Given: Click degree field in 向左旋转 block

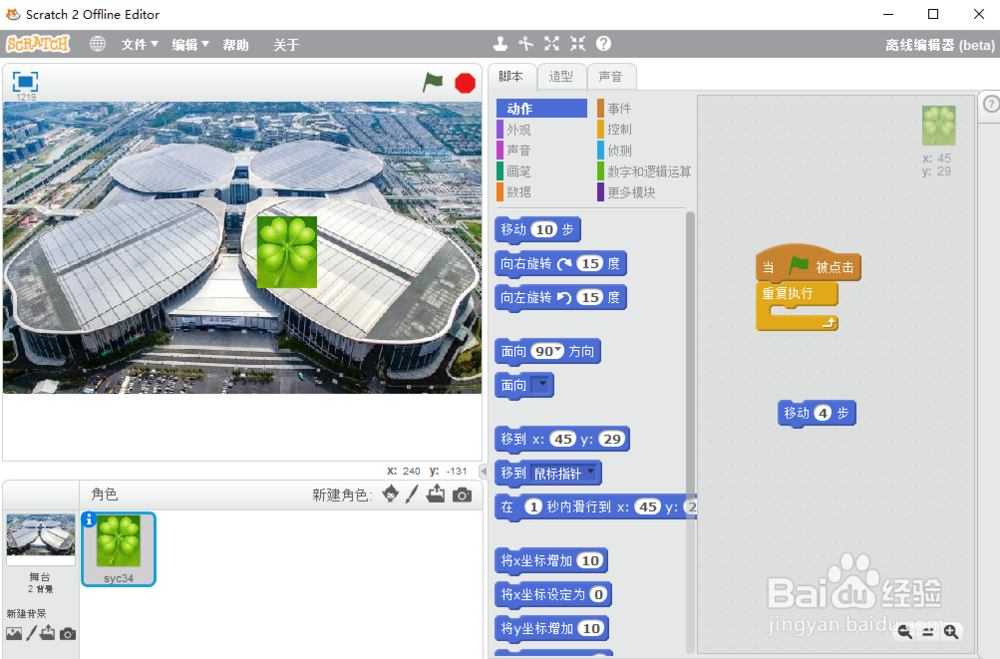Looking at the screenshot, I should pos(590,297).
